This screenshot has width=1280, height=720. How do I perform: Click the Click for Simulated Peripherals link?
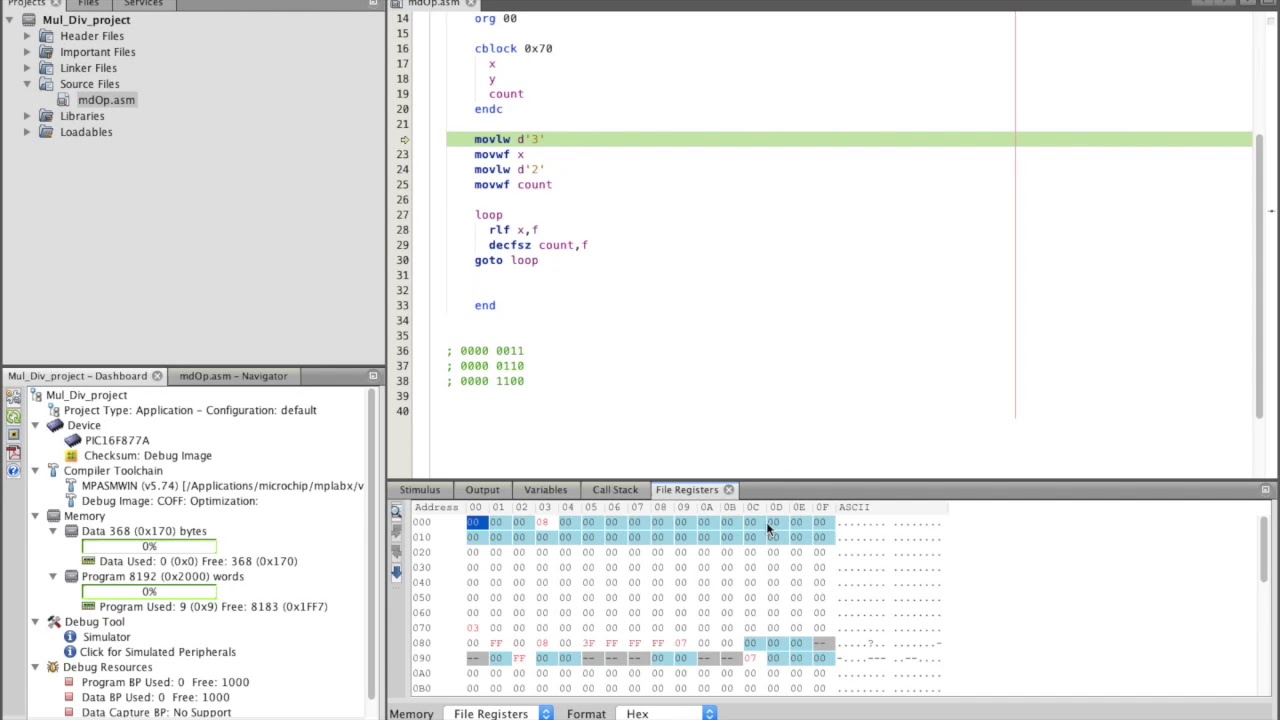click(158, 652)
